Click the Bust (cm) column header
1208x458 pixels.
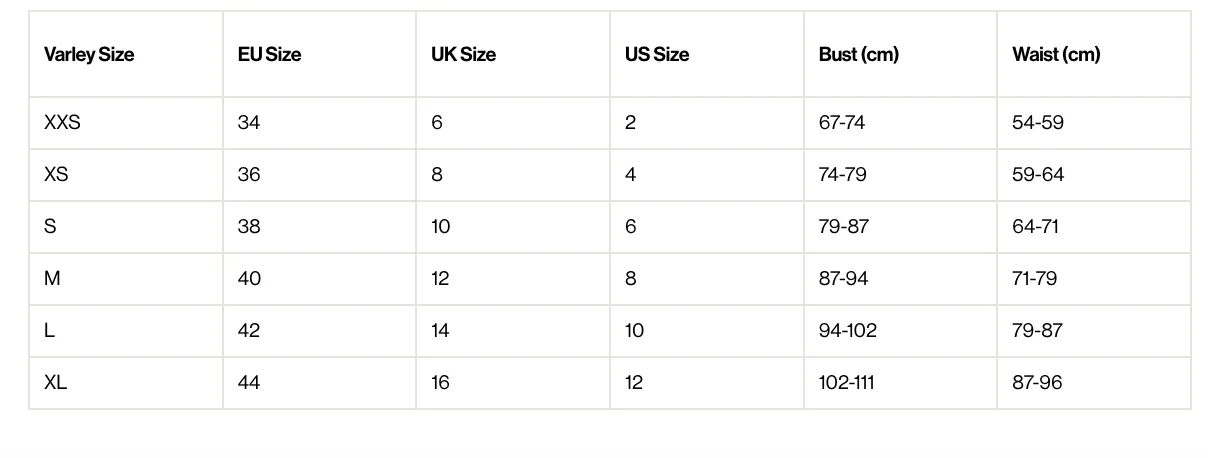[900, 54]
